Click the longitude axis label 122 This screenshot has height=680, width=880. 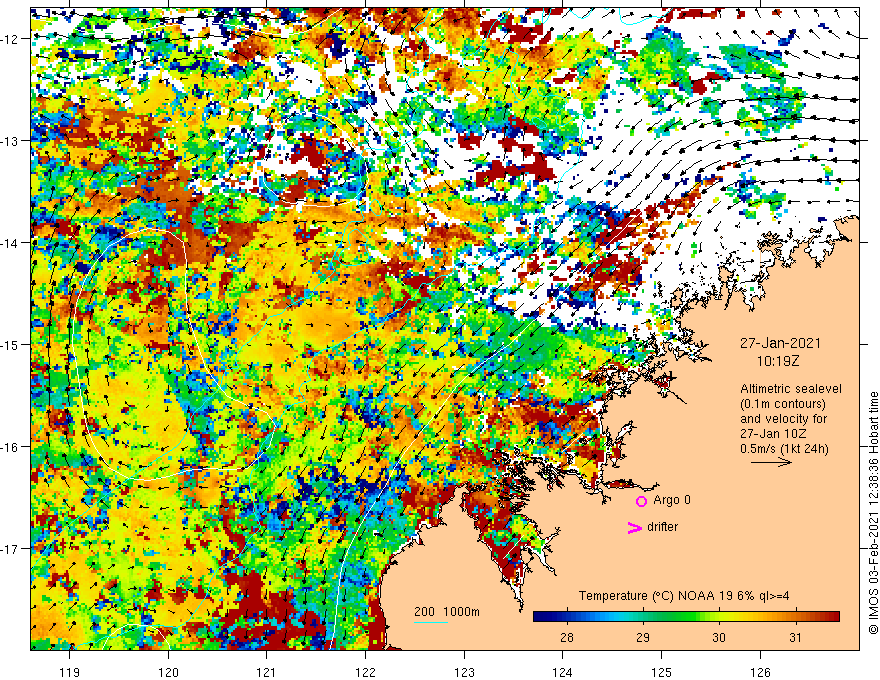(365, 672)
